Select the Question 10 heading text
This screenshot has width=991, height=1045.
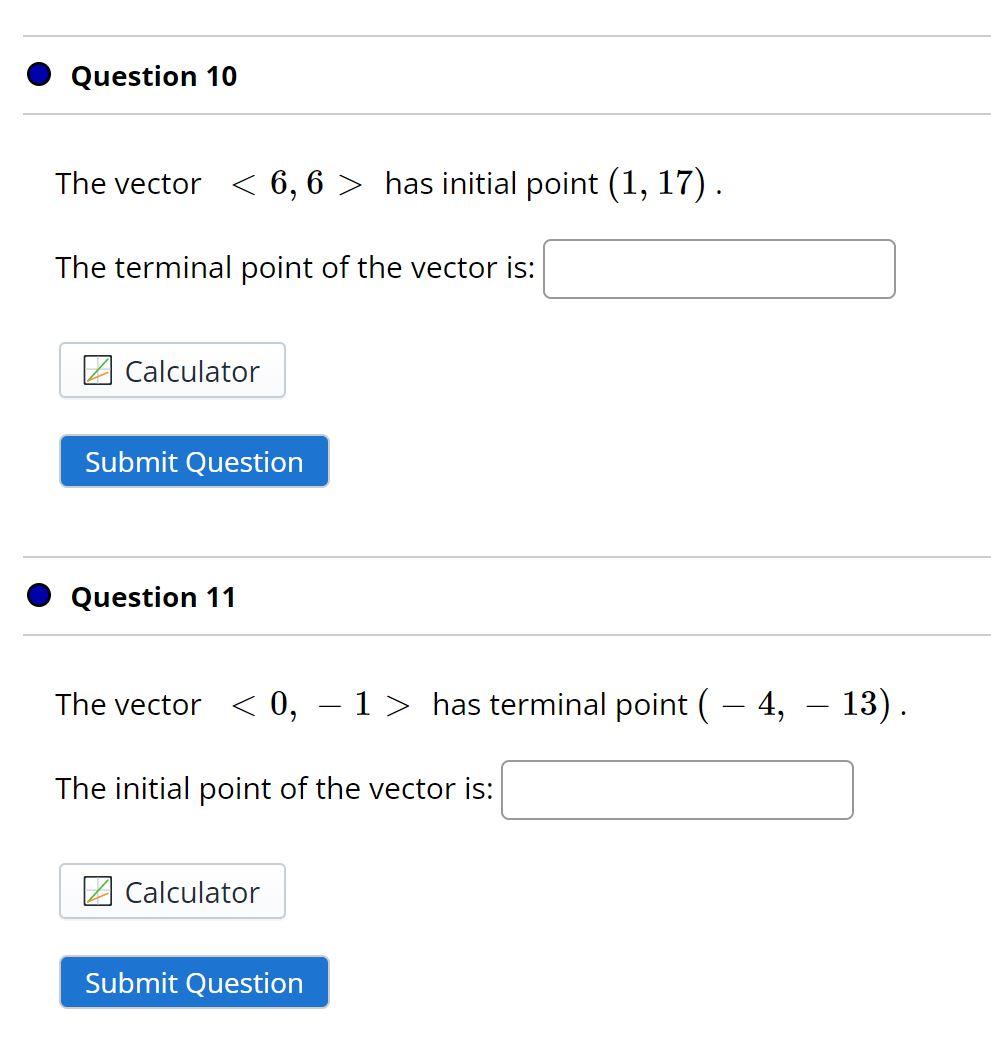click(x=153, y=76)
